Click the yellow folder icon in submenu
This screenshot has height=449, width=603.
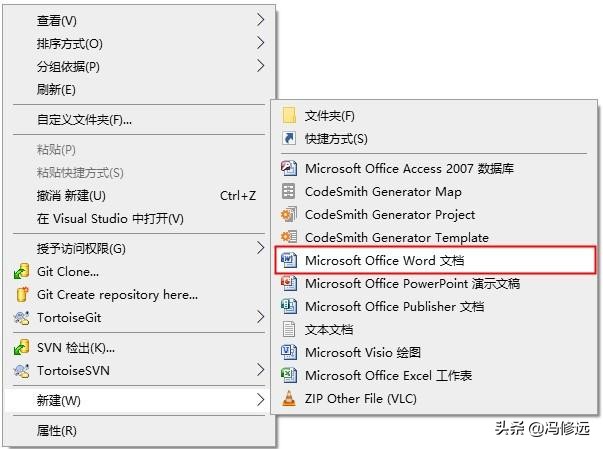click(289, 116)
